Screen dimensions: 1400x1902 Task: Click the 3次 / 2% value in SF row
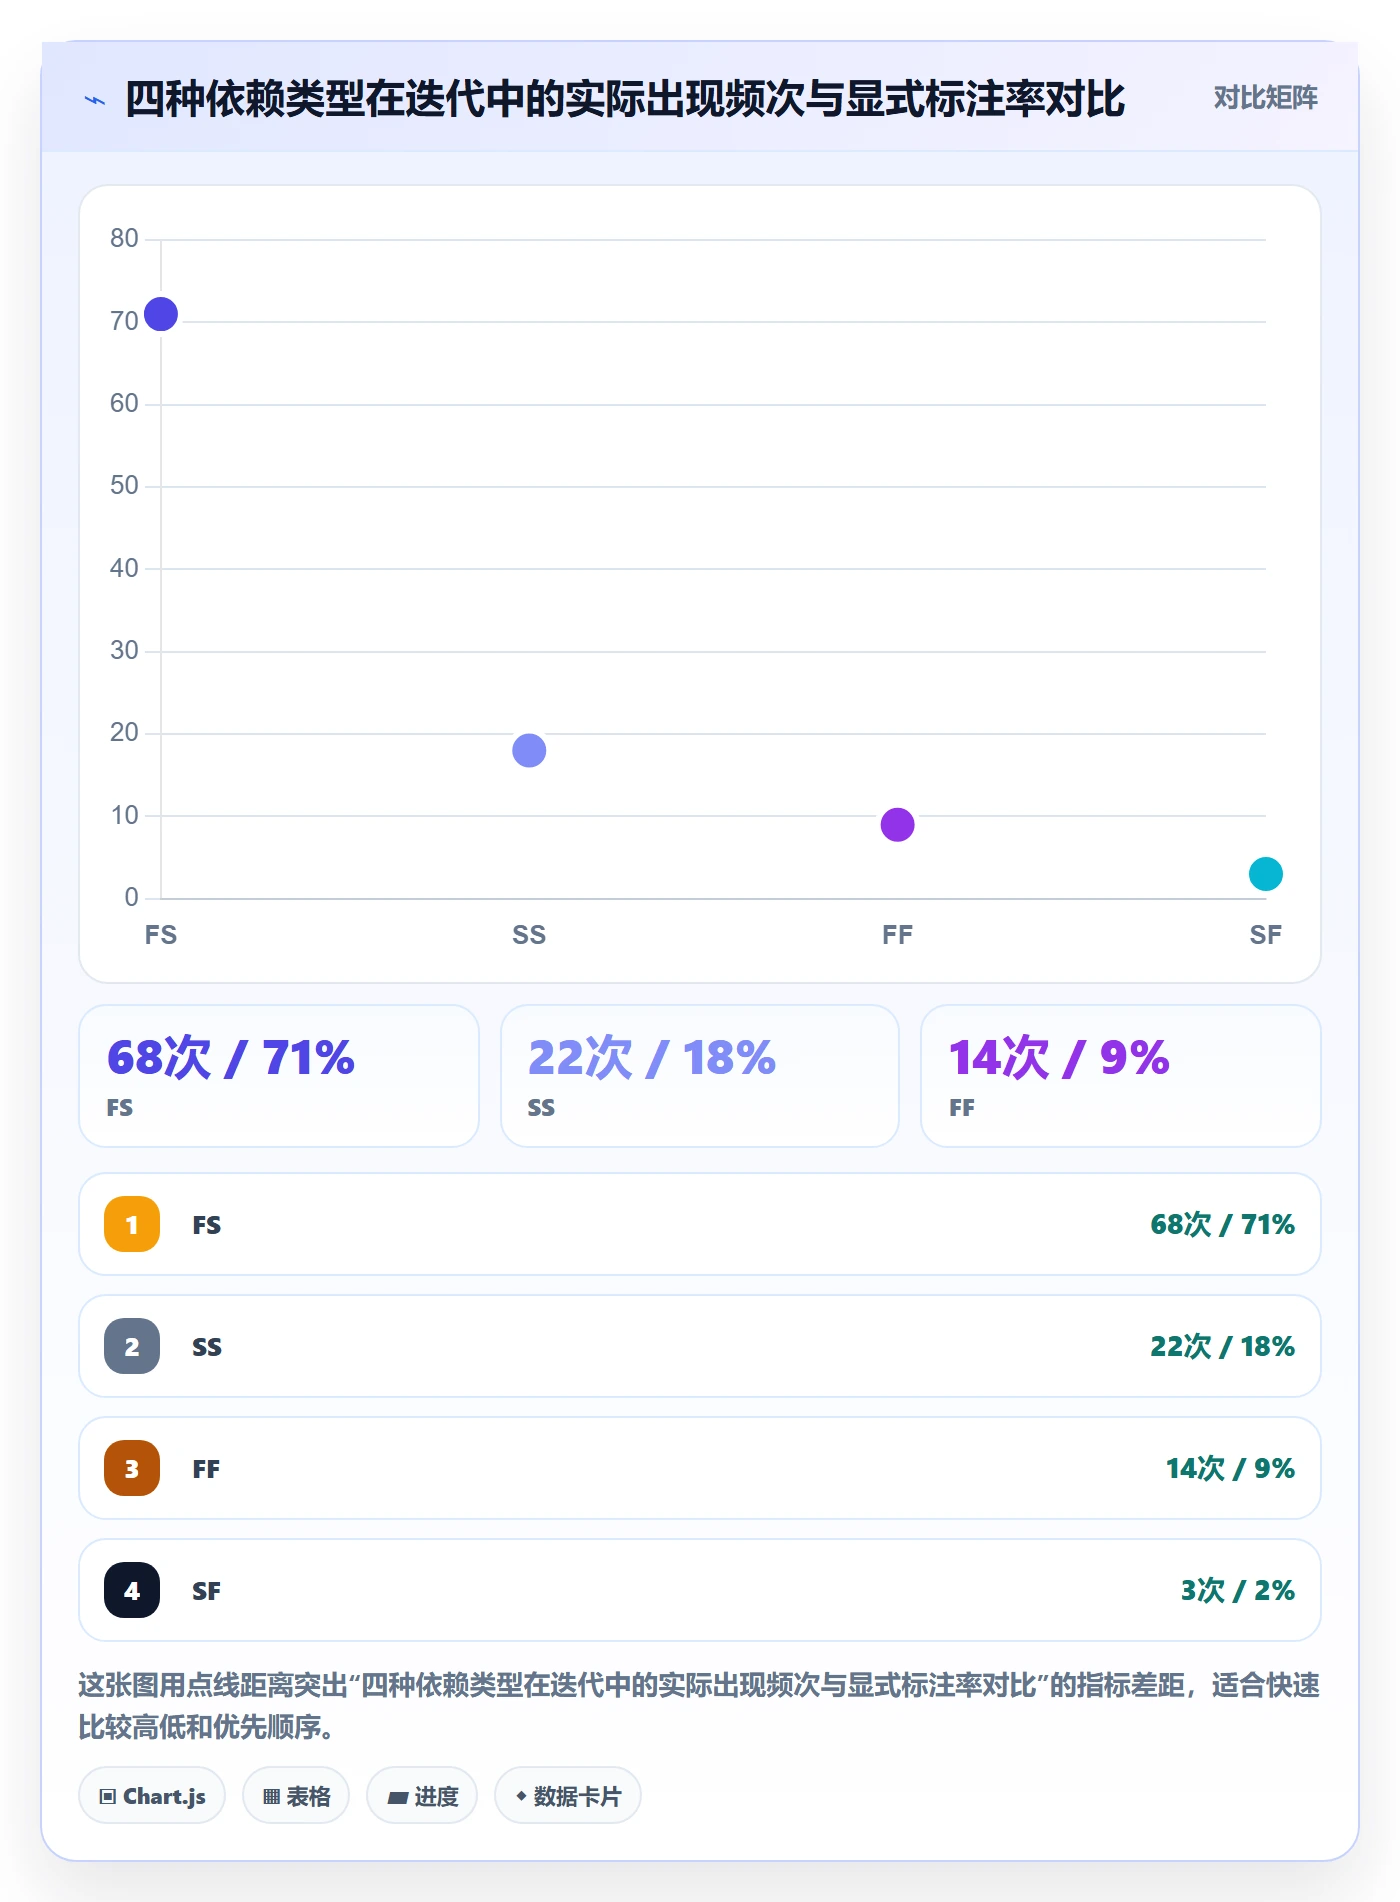pos(1238,1590)
